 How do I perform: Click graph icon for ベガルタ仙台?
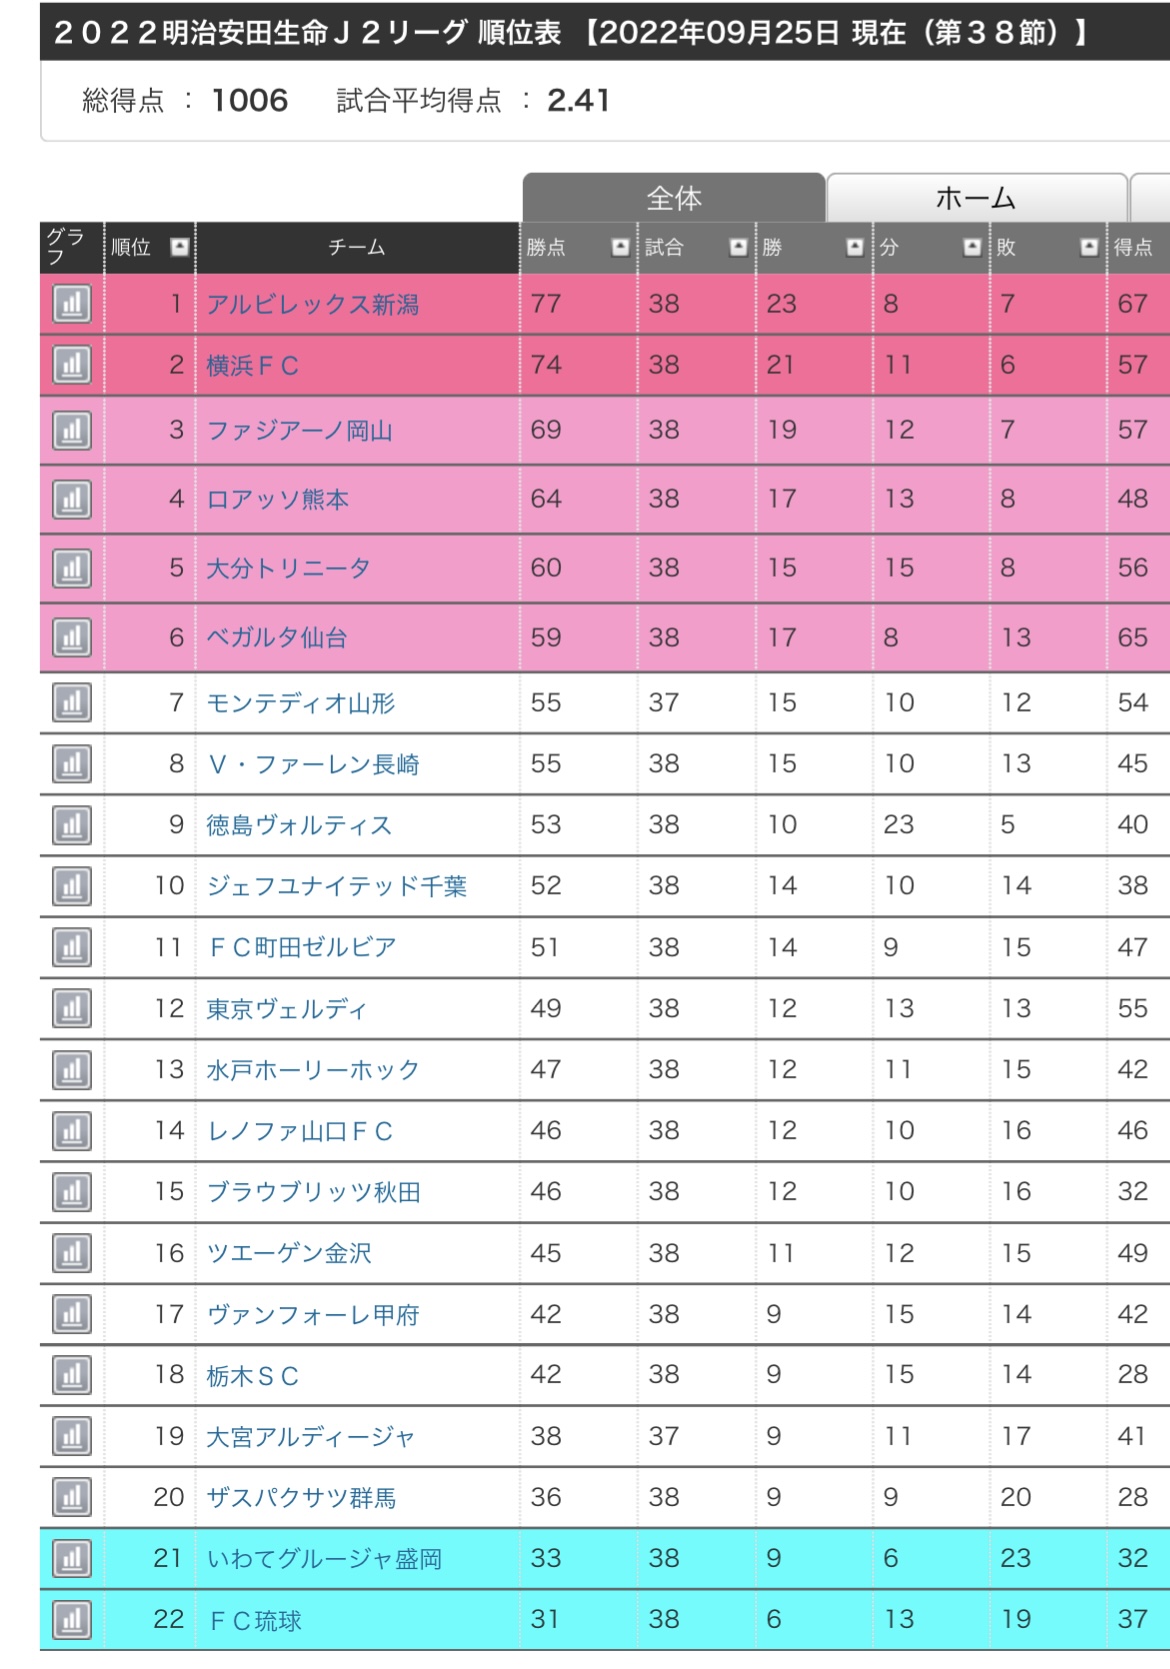pyautogui.click(x=72, y=637)
